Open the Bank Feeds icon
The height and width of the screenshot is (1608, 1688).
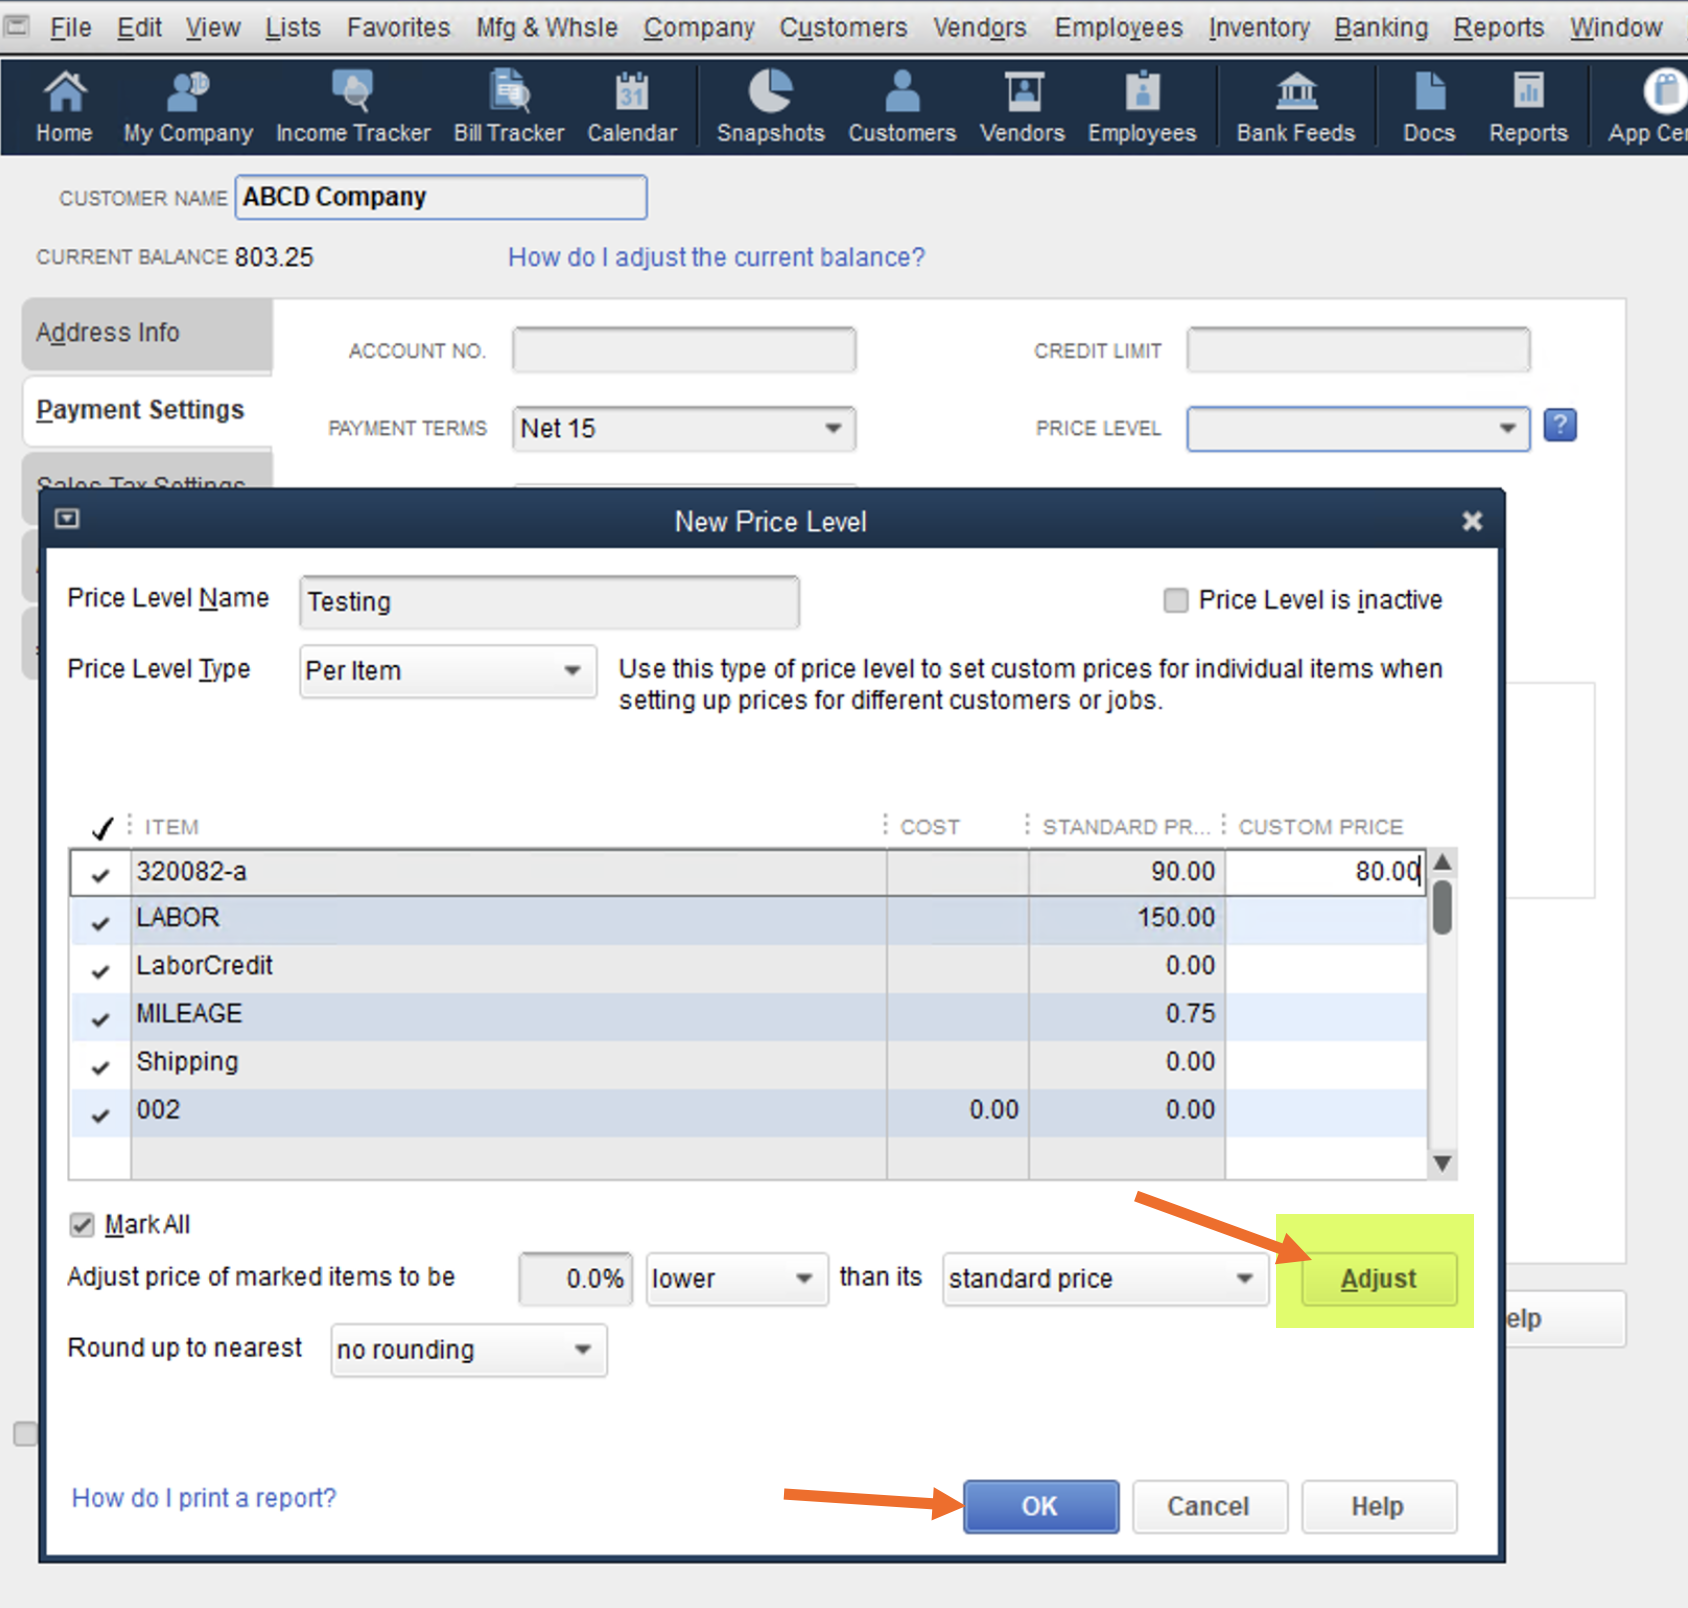coord(1295,106)
